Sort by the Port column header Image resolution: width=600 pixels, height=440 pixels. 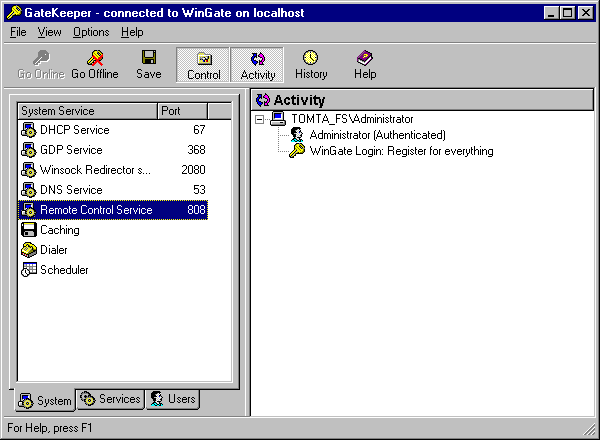182,111
